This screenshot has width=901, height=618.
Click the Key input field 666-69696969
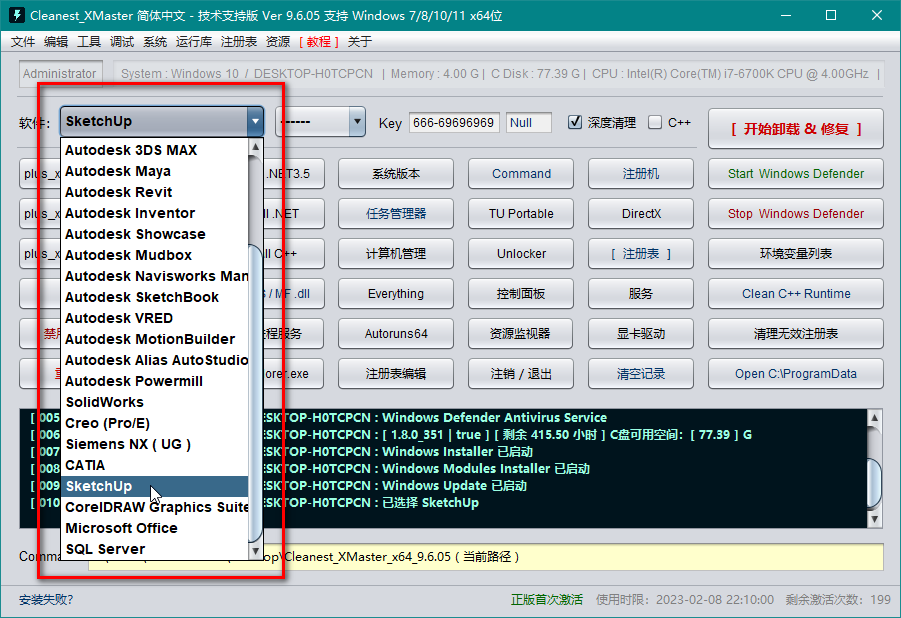[454, 122]
